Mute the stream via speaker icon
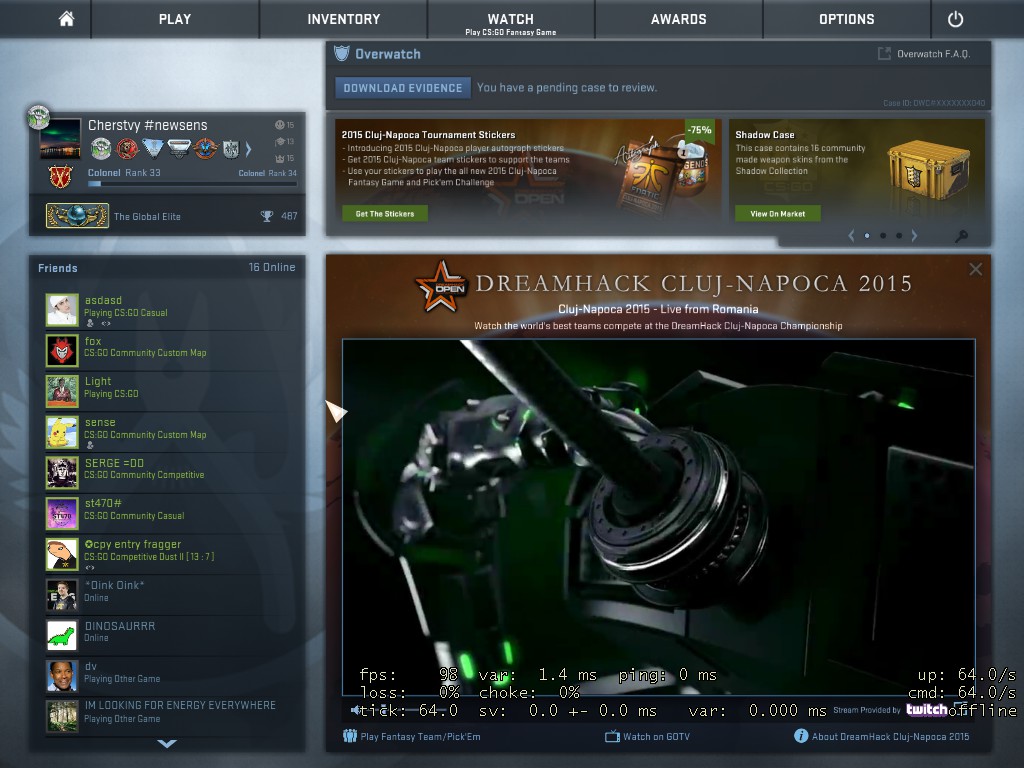The height and width of the screenshot is (768, 1024). point(355,710)
